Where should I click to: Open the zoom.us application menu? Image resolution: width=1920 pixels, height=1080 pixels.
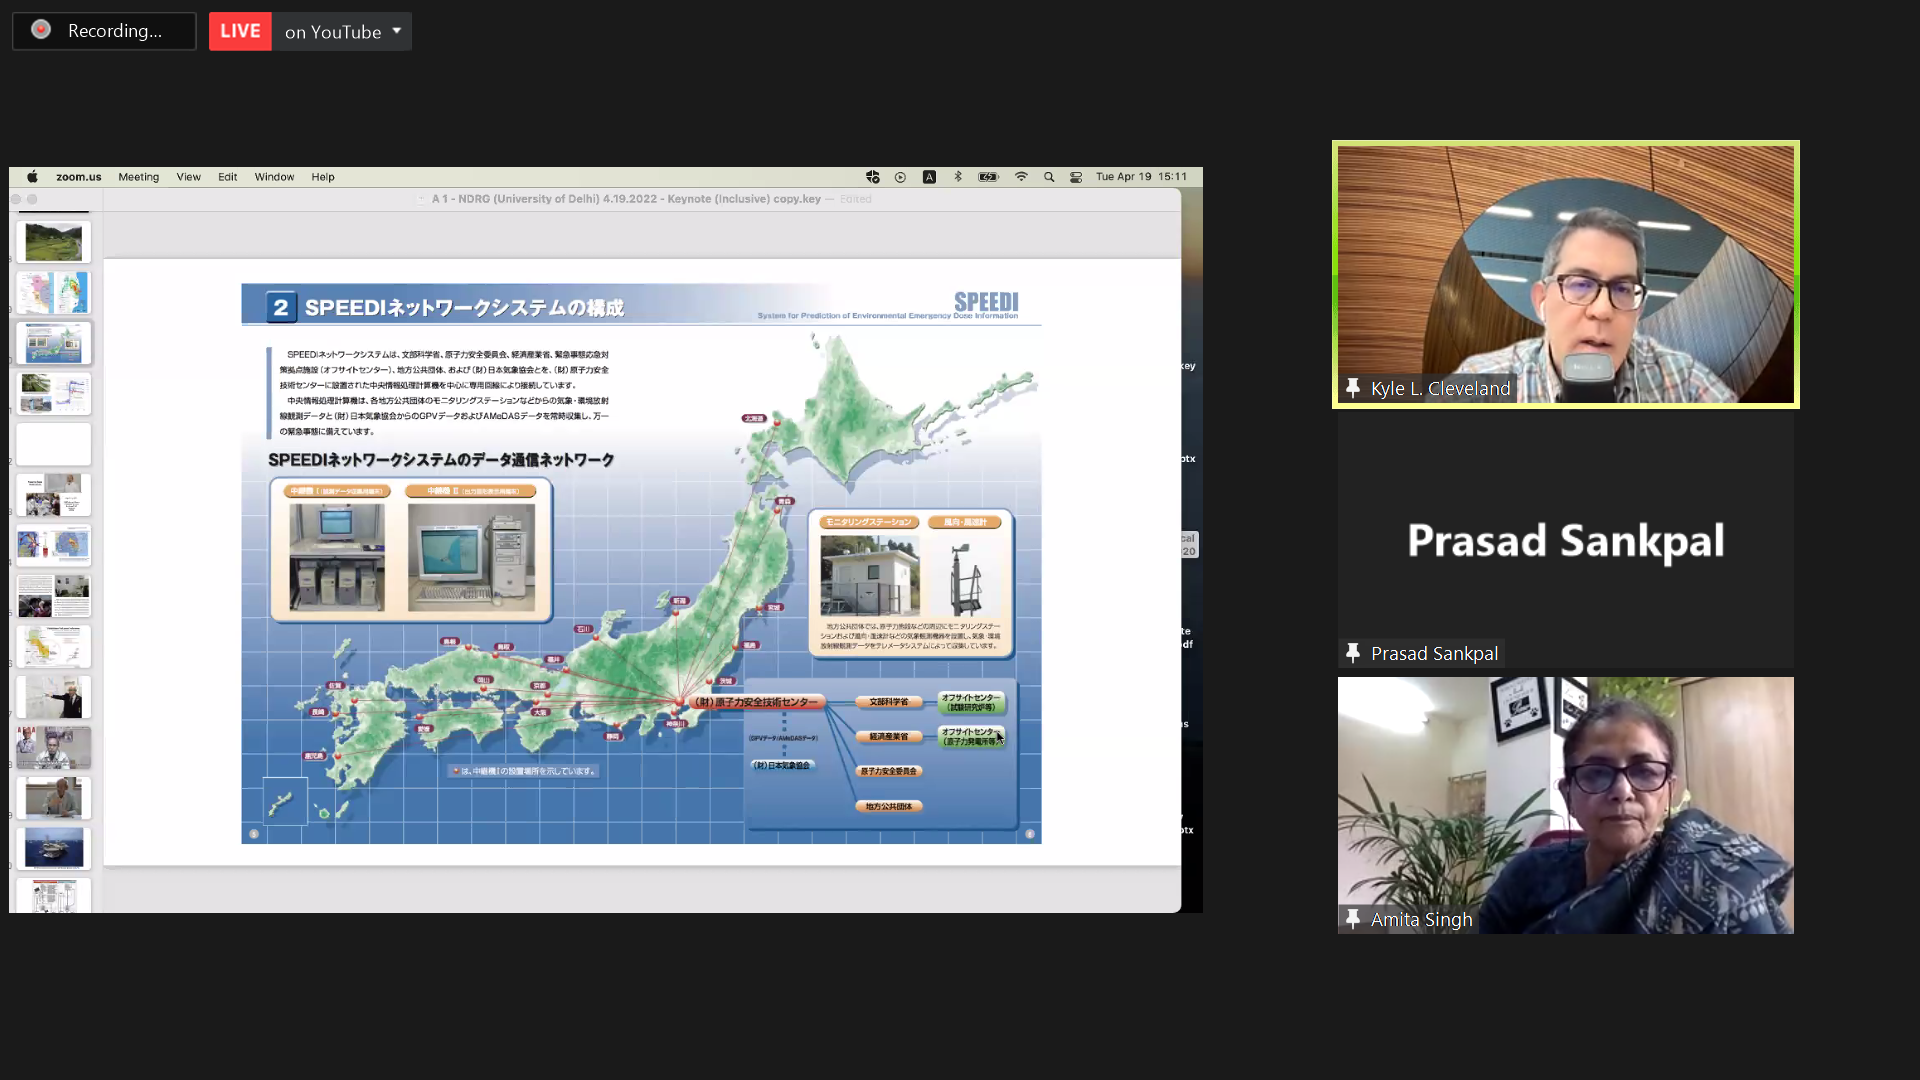(x=78, y=177)
